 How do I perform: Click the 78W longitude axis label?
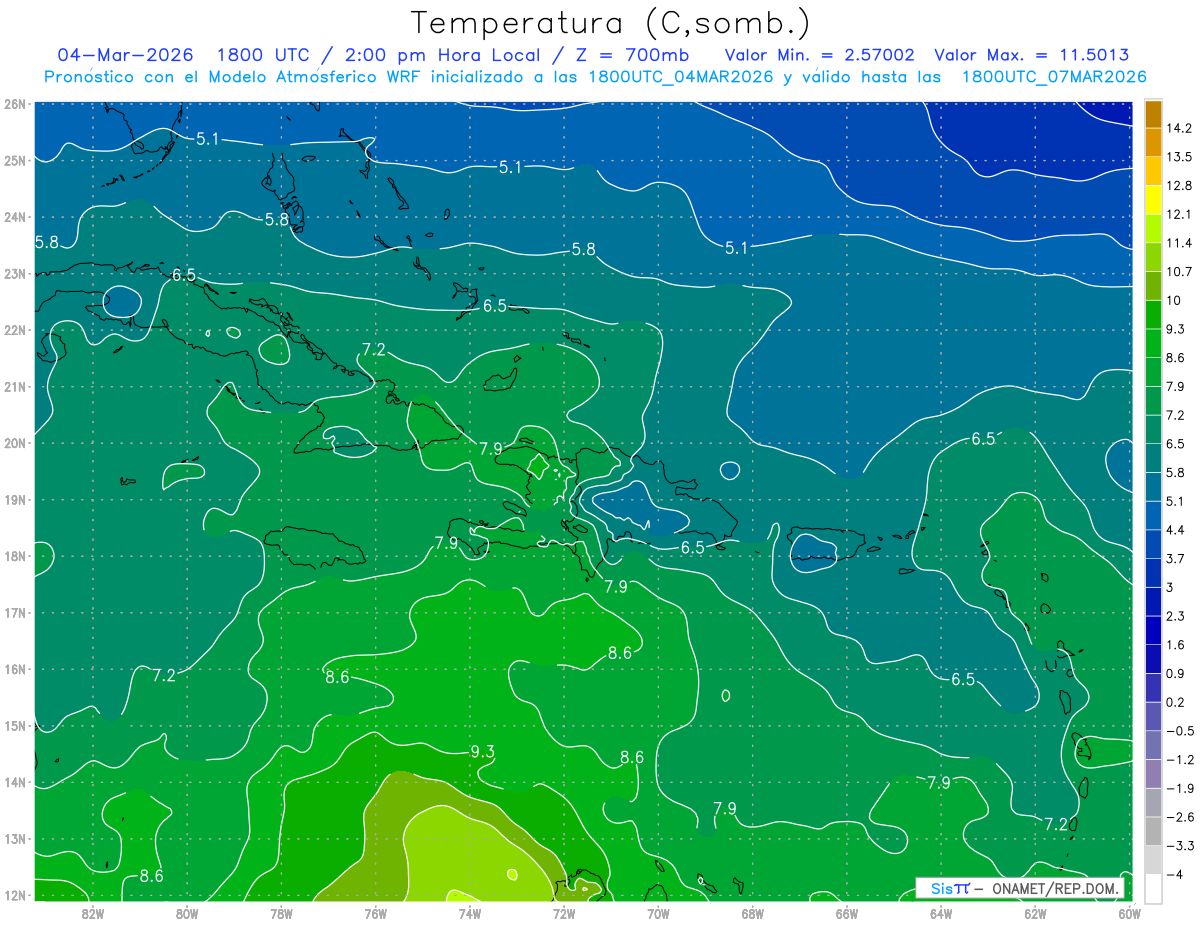tap(281, 912)
